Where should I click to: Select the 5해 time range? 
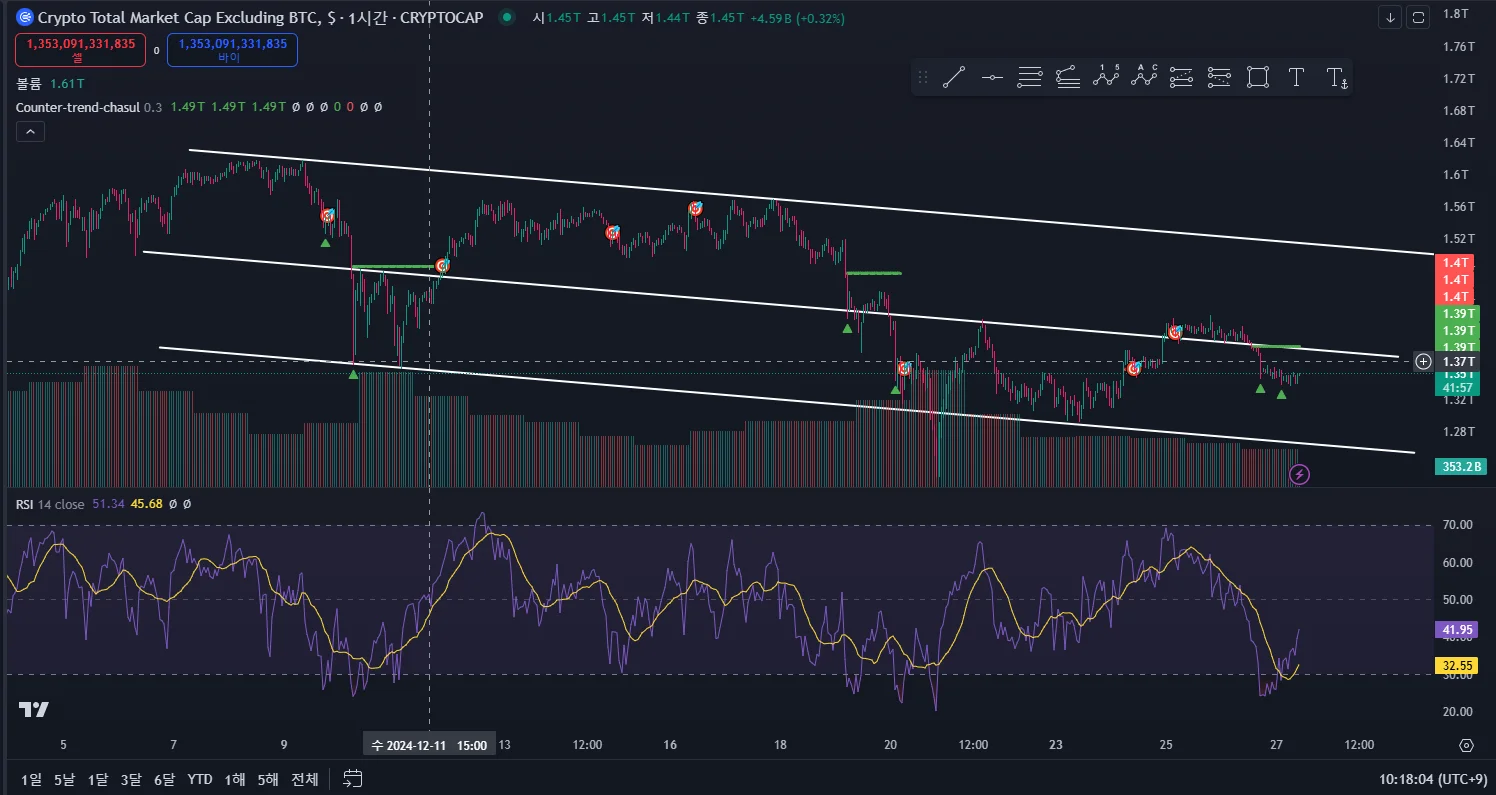(x=268, y=779)
